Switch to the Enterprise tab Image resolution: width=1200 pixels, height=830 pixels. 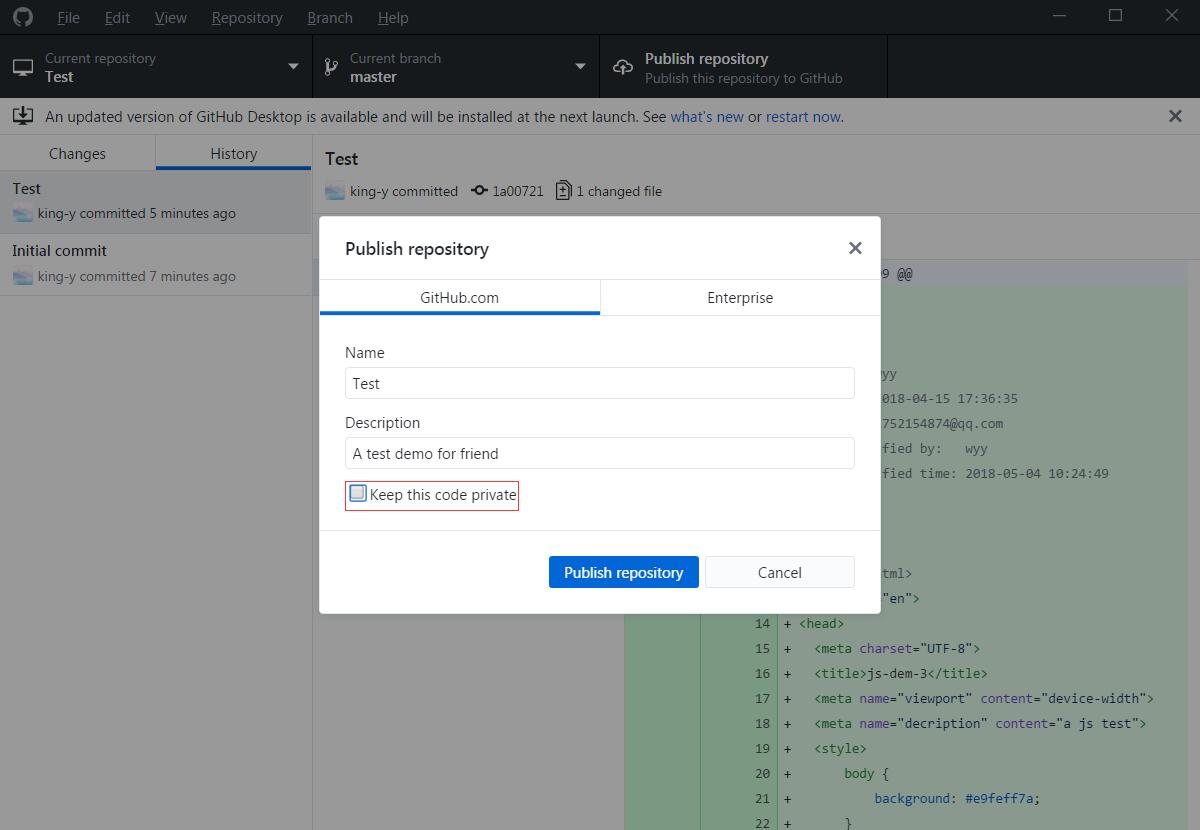coord(740,297)
